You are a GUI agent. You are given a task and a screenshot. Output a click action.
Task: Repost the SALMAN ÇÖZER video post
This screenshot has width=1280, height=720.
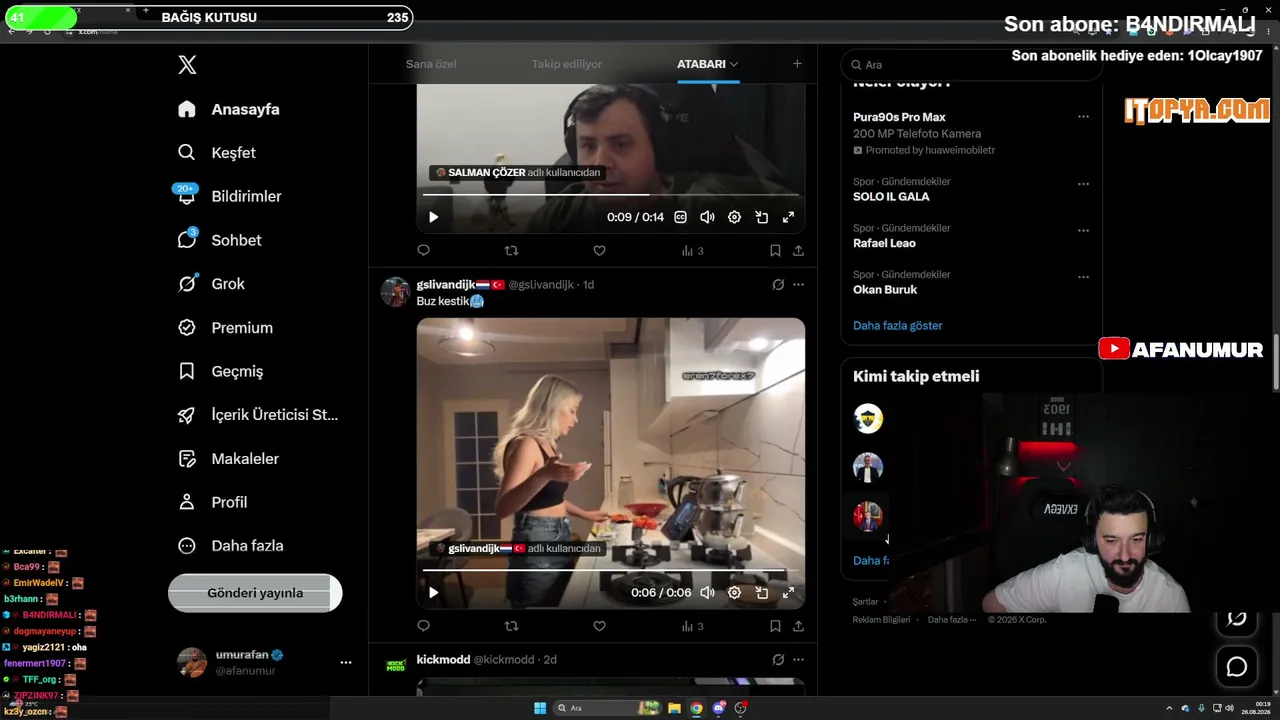point(511,251)
